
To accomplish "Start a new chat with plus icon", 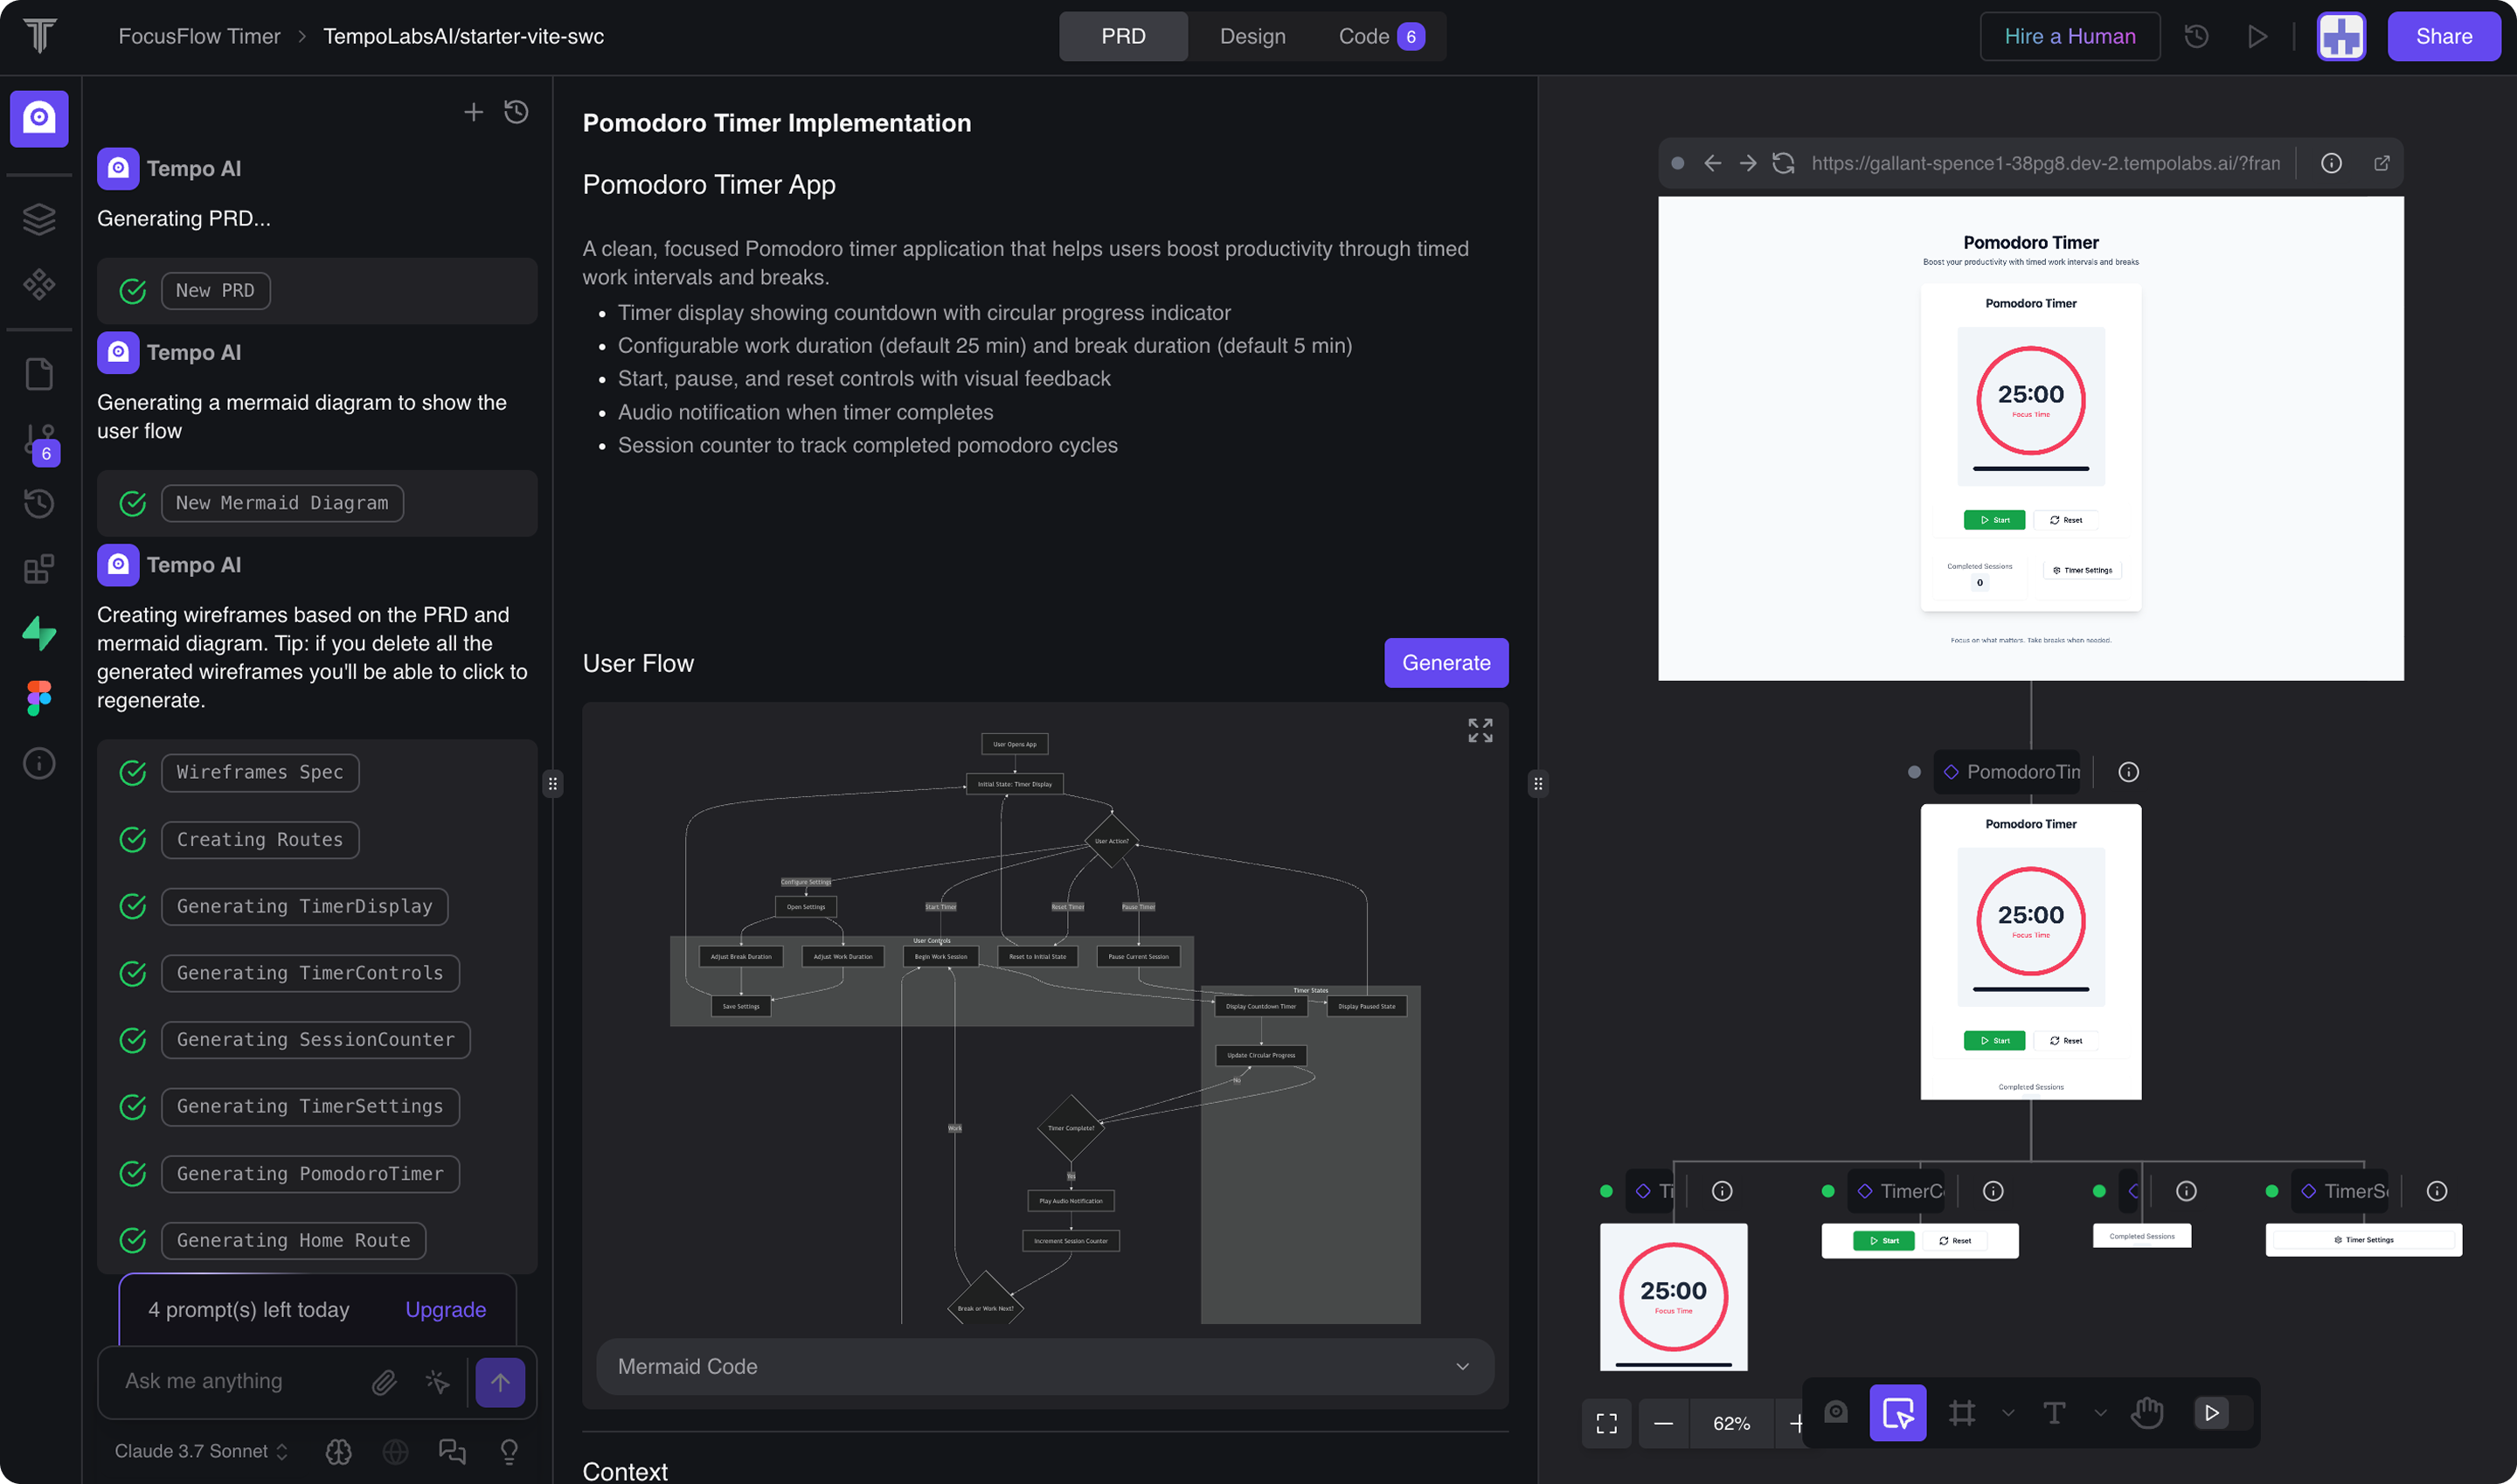I will coord(473,112).
